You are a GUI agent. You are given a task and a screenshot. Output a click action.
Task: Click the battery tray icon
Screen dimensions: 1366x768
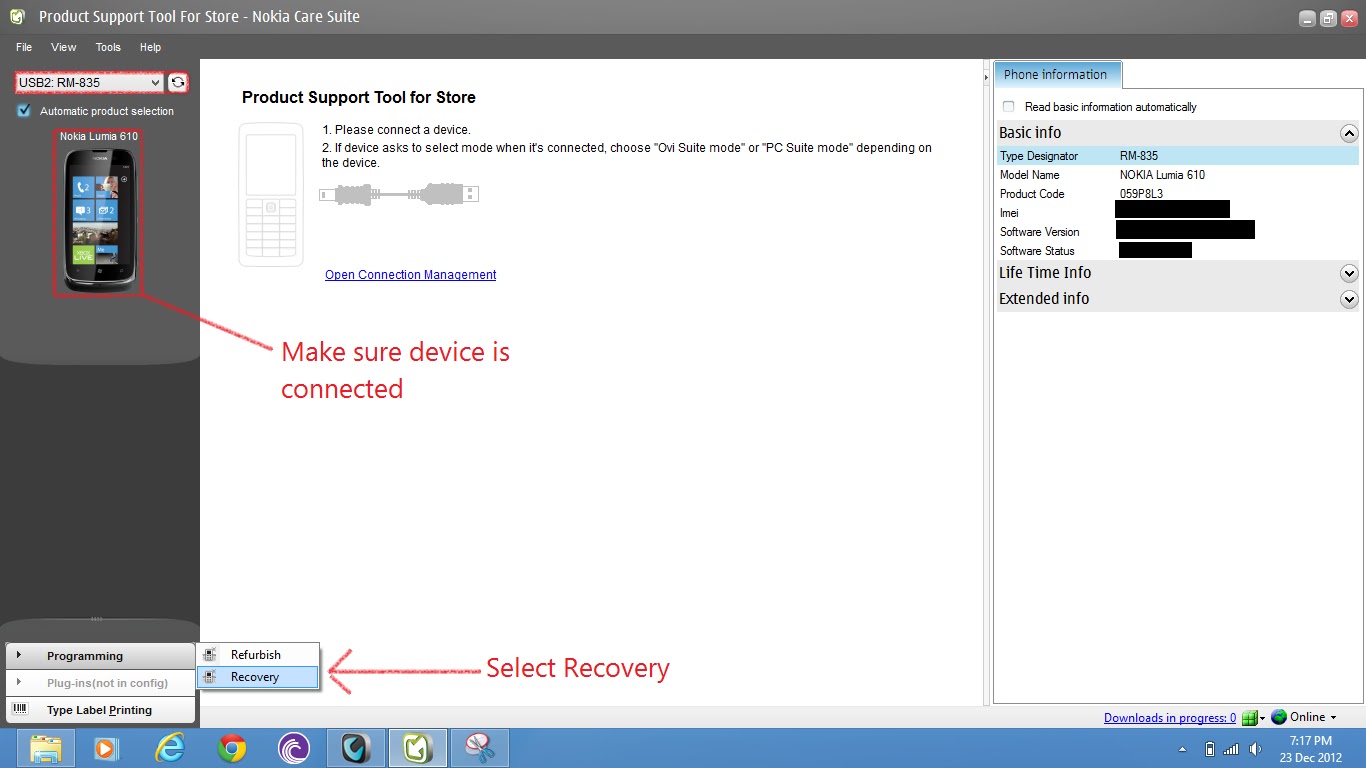[x=1209, y=749]
